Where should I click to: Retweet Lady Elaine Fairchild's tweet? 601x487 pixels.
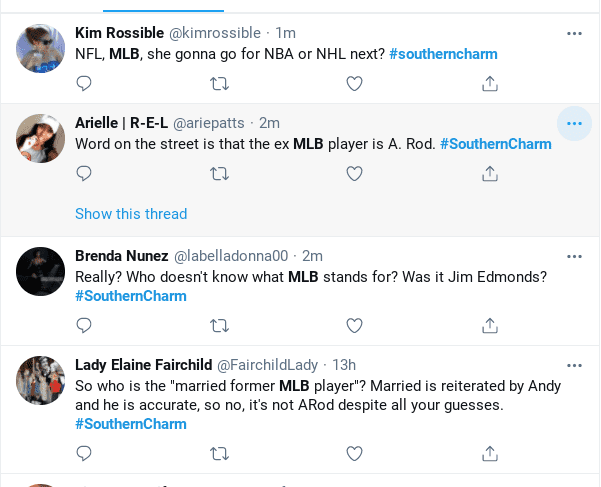click(218, 454)
